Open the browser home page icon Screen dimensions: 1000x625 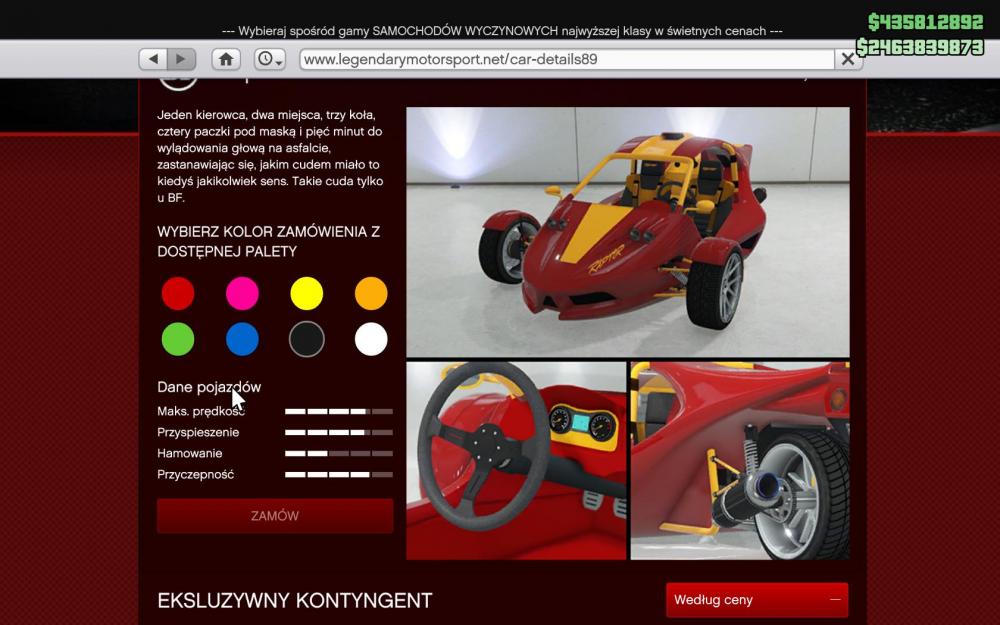pos(226,59)
